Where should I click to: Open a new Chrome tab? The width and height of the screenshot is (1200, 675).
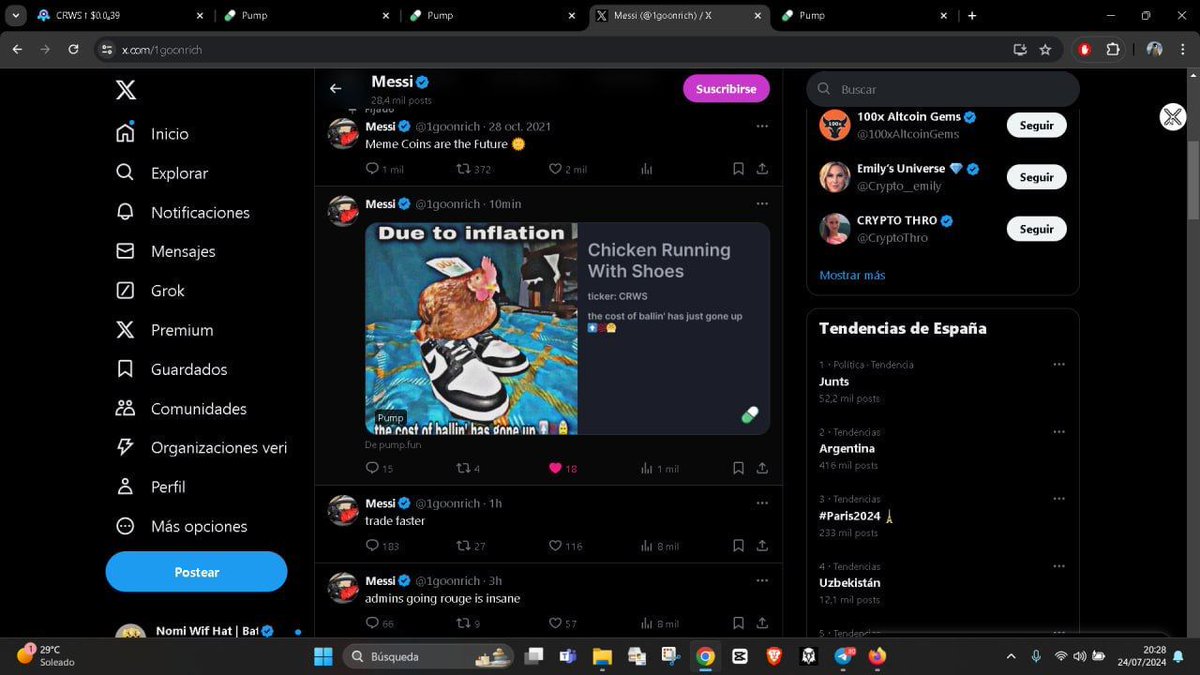[972, 15]
